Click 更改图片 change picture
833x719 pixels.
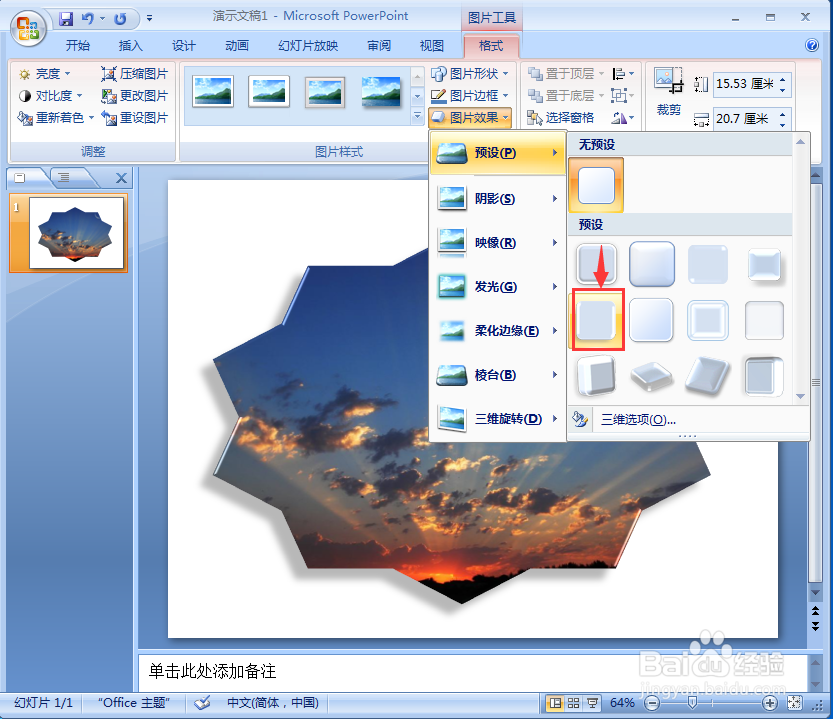click(x=135, y=96)
